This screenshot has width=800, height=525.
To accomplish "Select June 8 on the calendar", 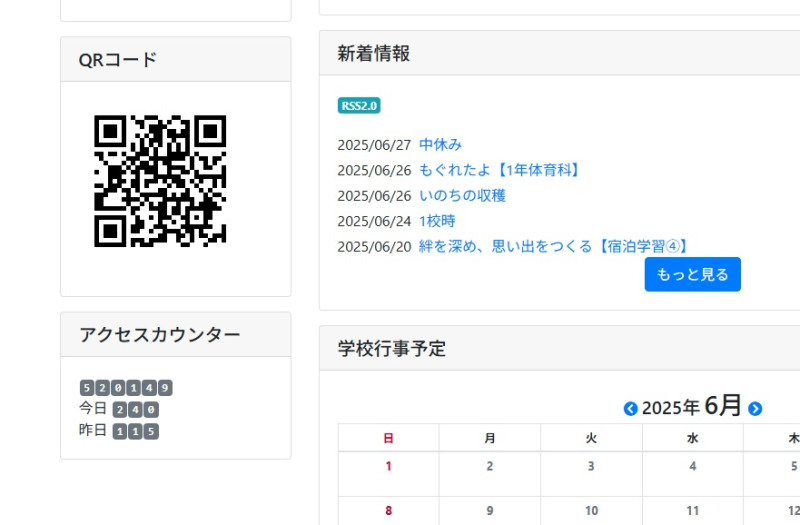I will (x=388, y=510).
